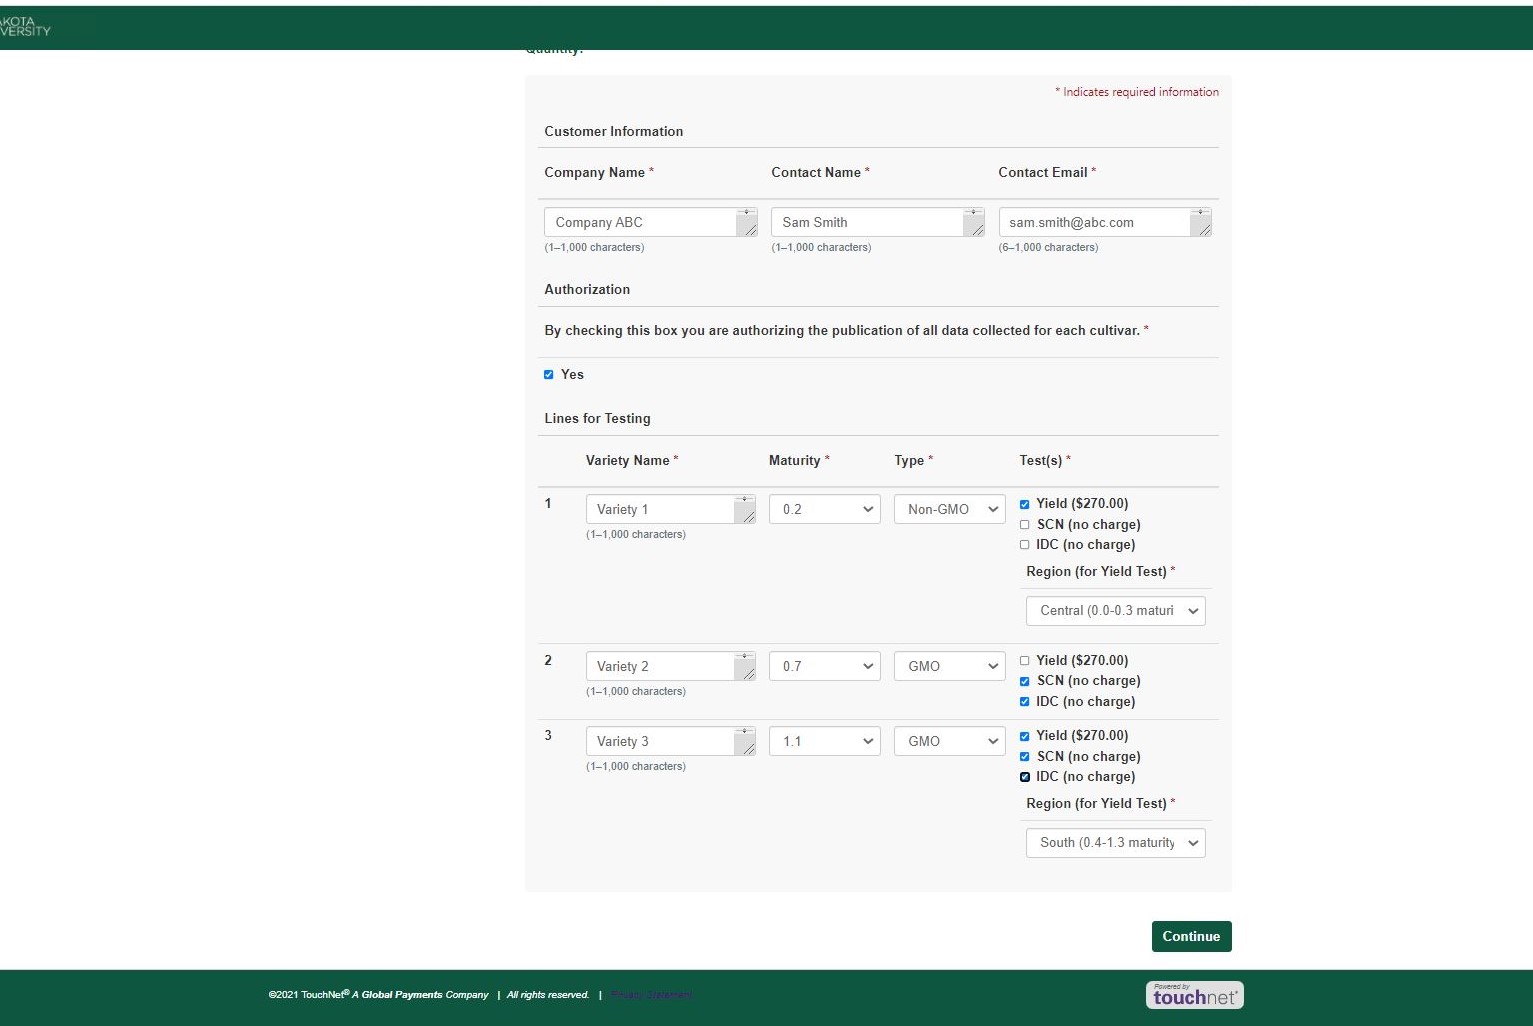Image resolution: width=1533 pixels, height=1026 pixels.
Task: Check the Yield test for Variety 2
Action: [x=1024, y=661]
